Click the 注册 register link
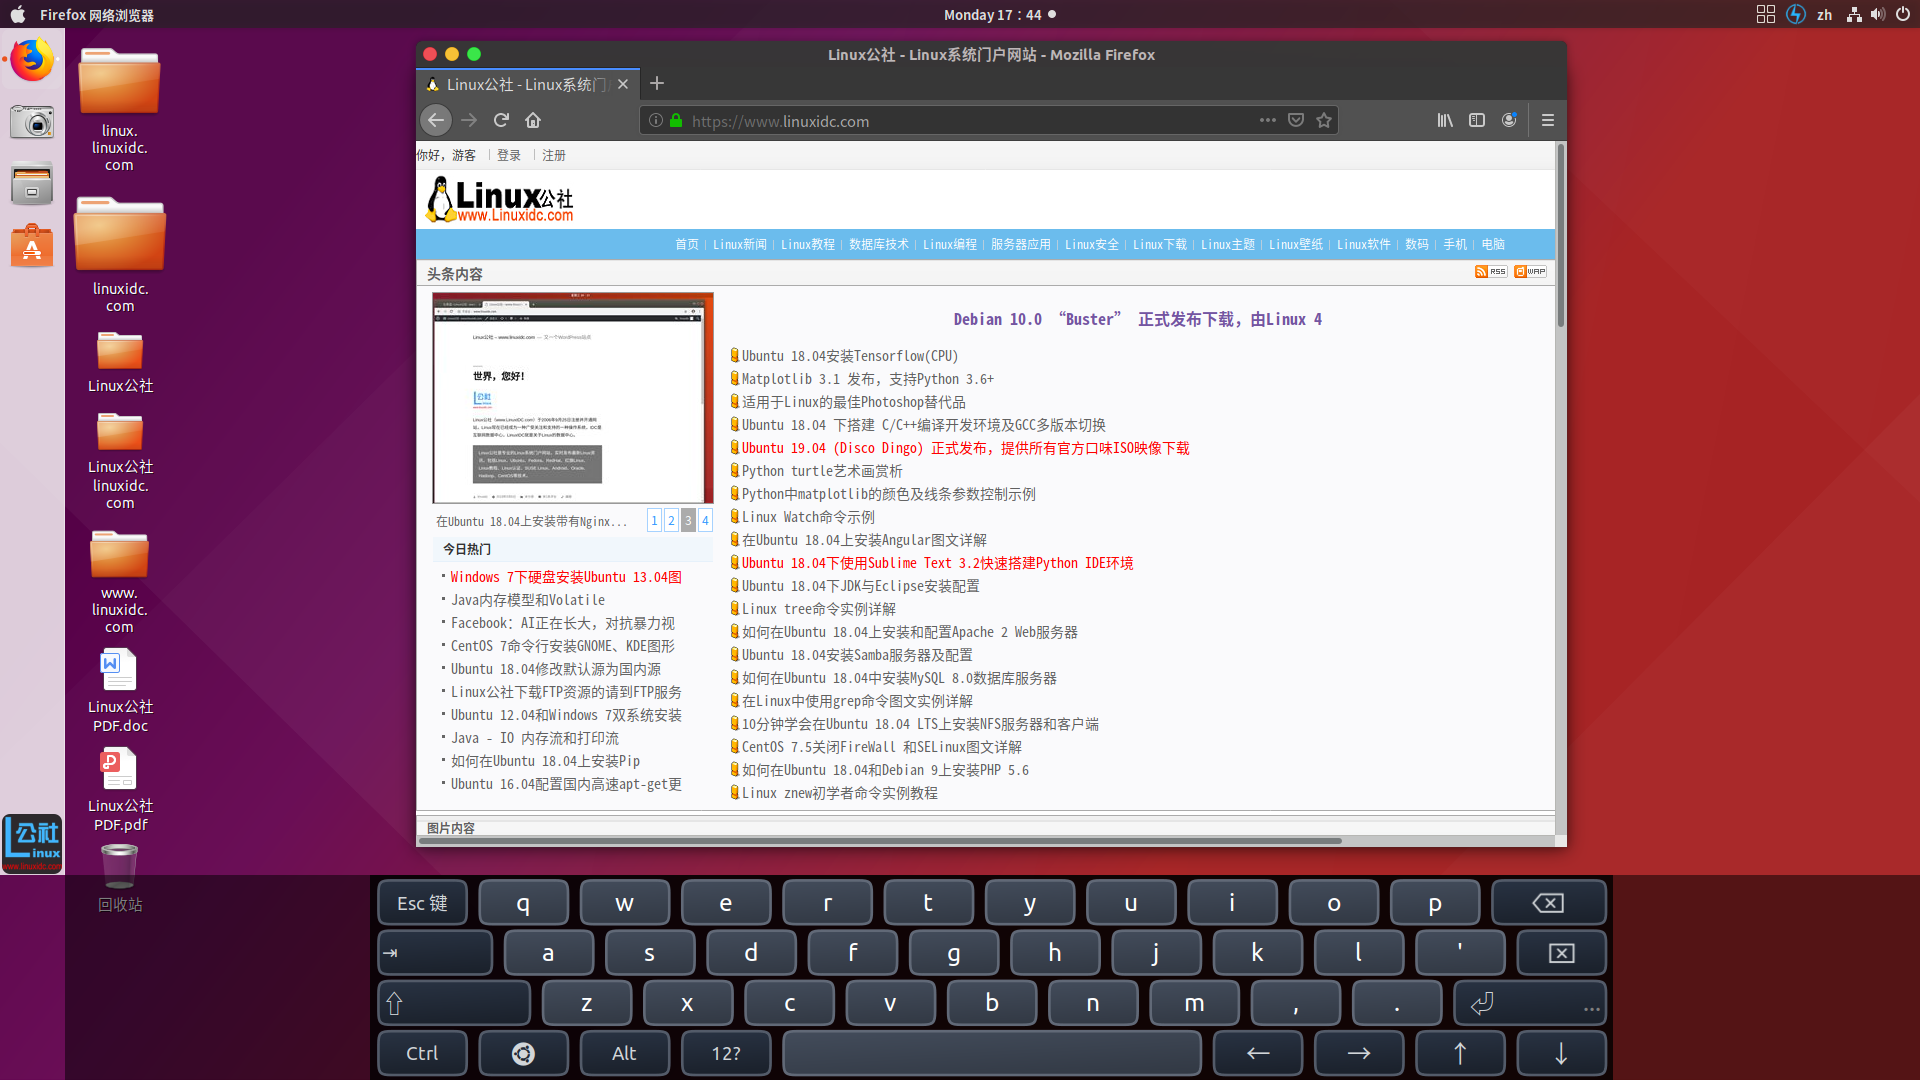Image resolution: width=1920 pixels, height=1080 pixels. tap(554, 155)
